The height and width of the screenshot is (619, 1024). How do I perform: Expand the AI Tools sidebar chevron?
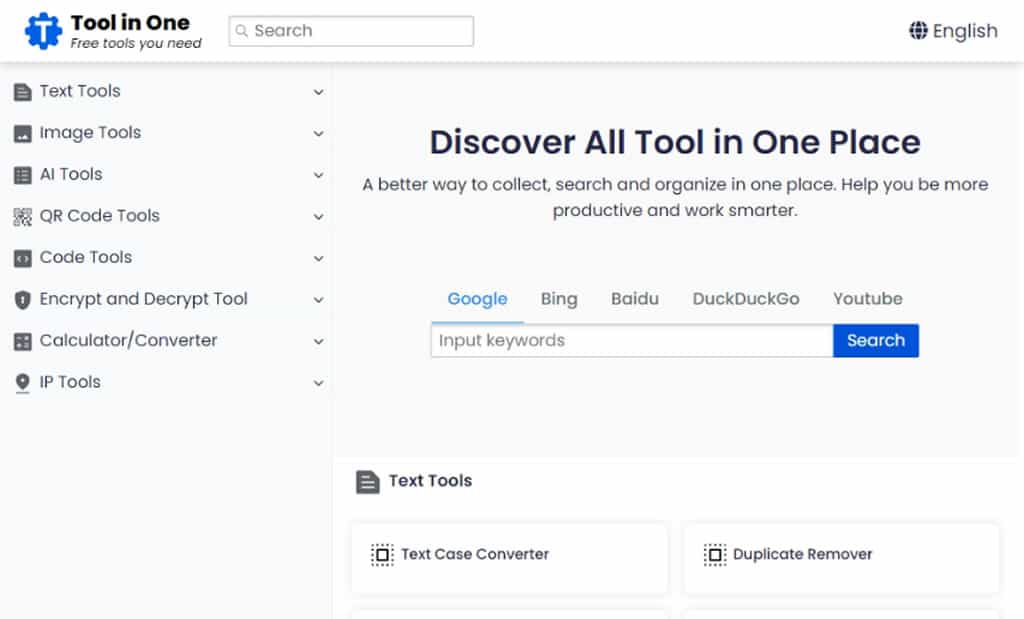(318, 175)
